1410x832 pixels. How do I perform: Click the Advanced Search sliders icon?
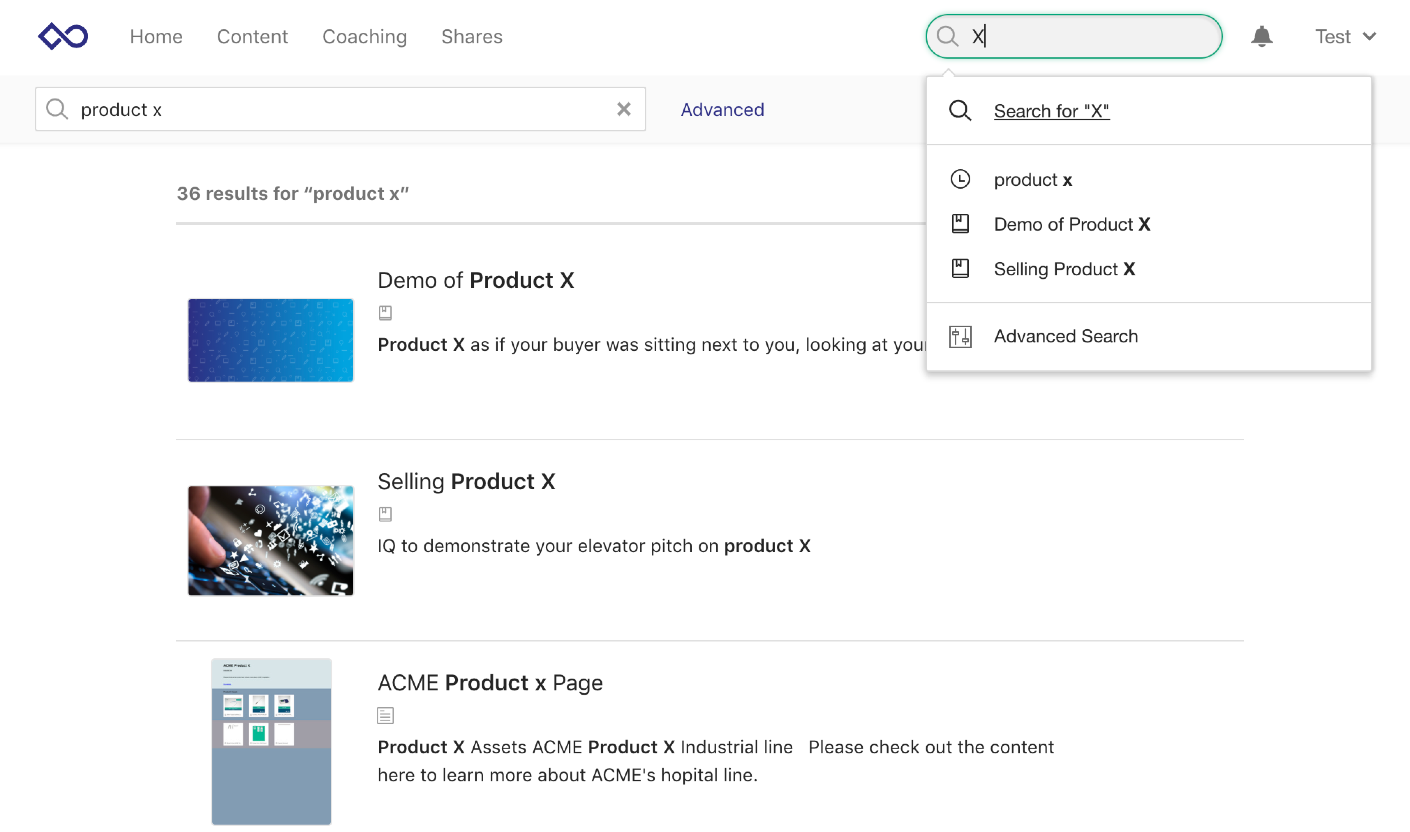(x=960, y=336)
